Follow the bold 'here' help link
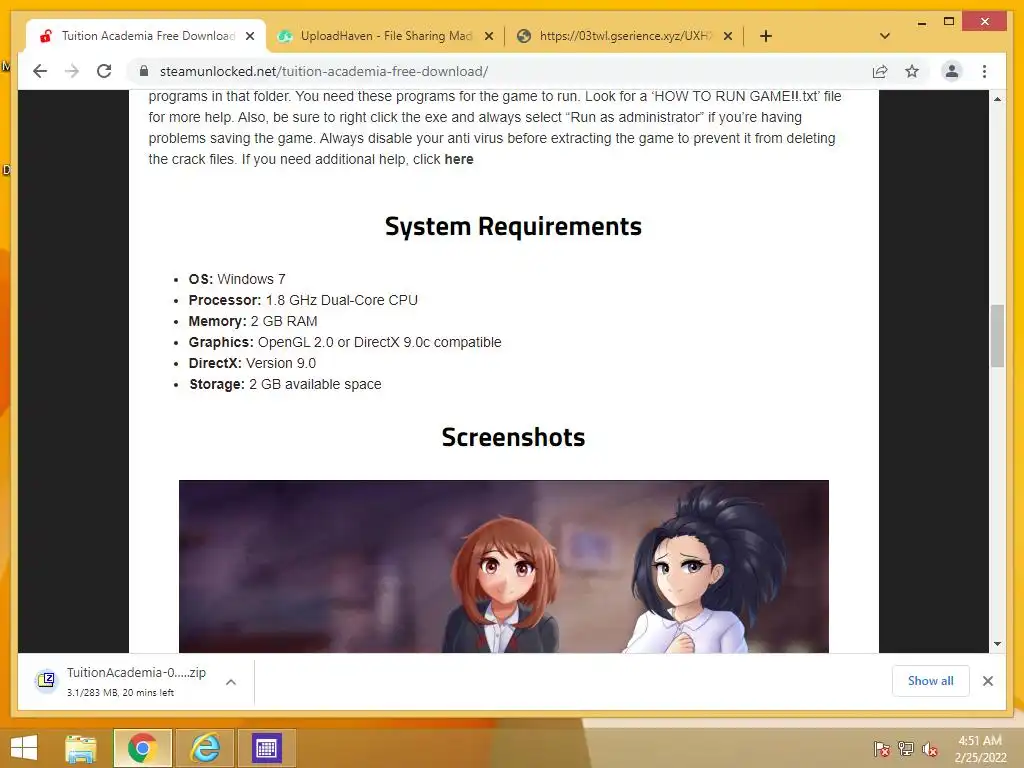The image size is (1024, 768). coord(458,159)
